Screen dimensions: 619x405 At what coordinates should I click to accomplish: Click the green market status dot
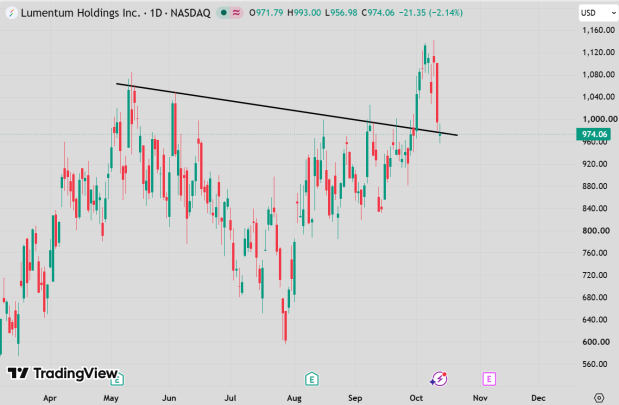224,13
